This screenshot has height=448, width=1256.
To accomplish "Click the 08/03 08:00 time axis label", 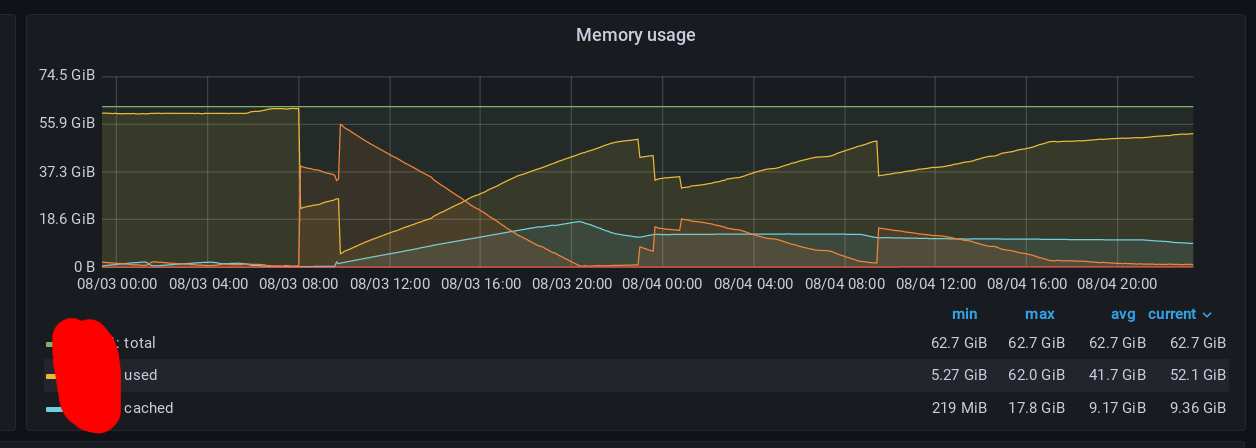I will coord(299,284).
